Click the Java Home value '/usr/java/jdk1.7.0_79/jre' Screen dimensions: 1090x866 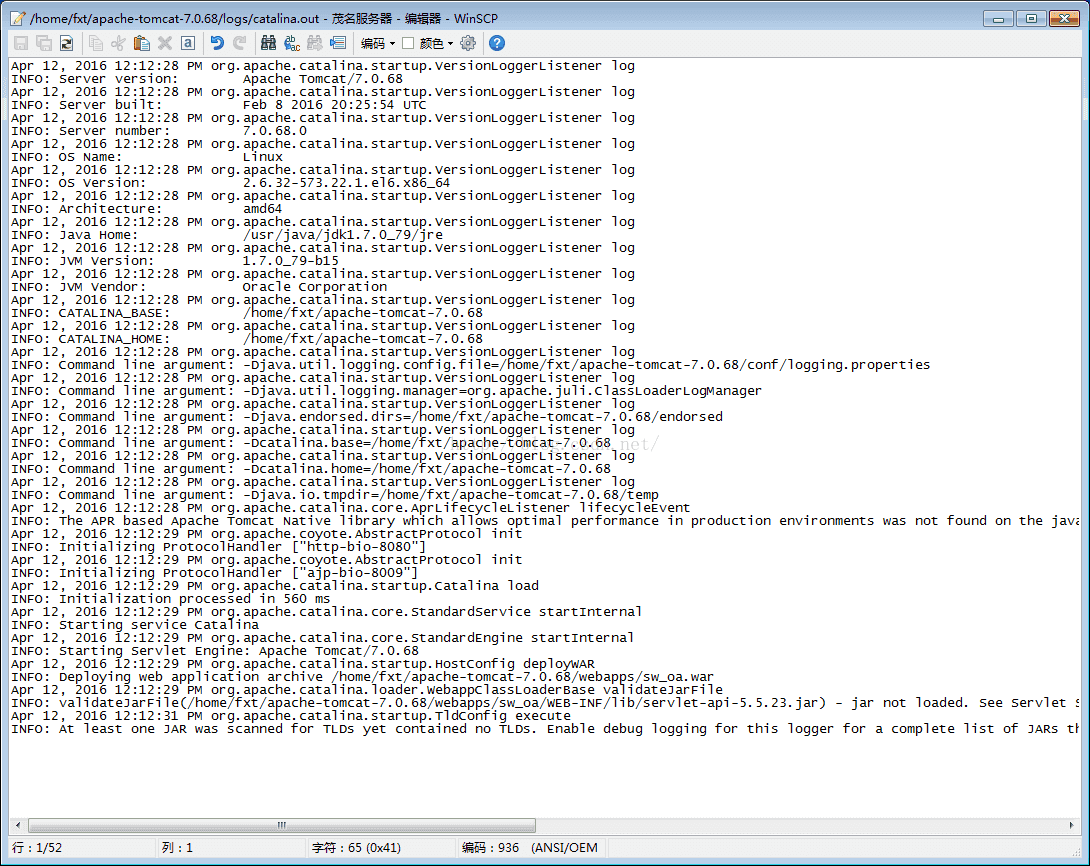(x=343, y=235)
